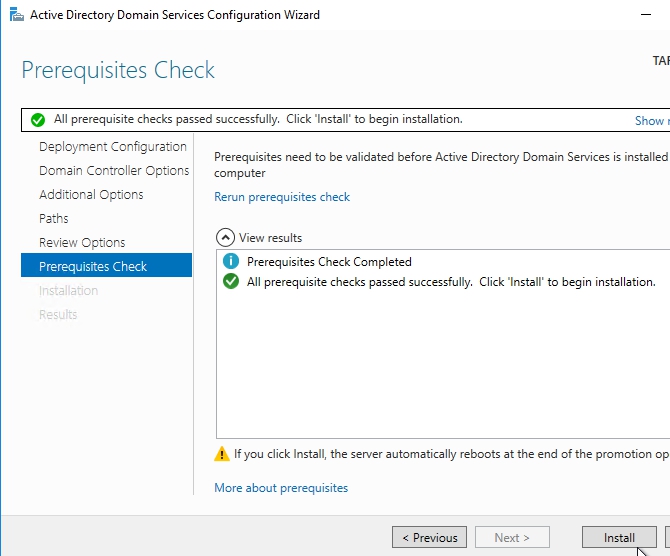Open Deployment Configuration step
Screen dimensions: 670x556
click(x=113, y=147)
